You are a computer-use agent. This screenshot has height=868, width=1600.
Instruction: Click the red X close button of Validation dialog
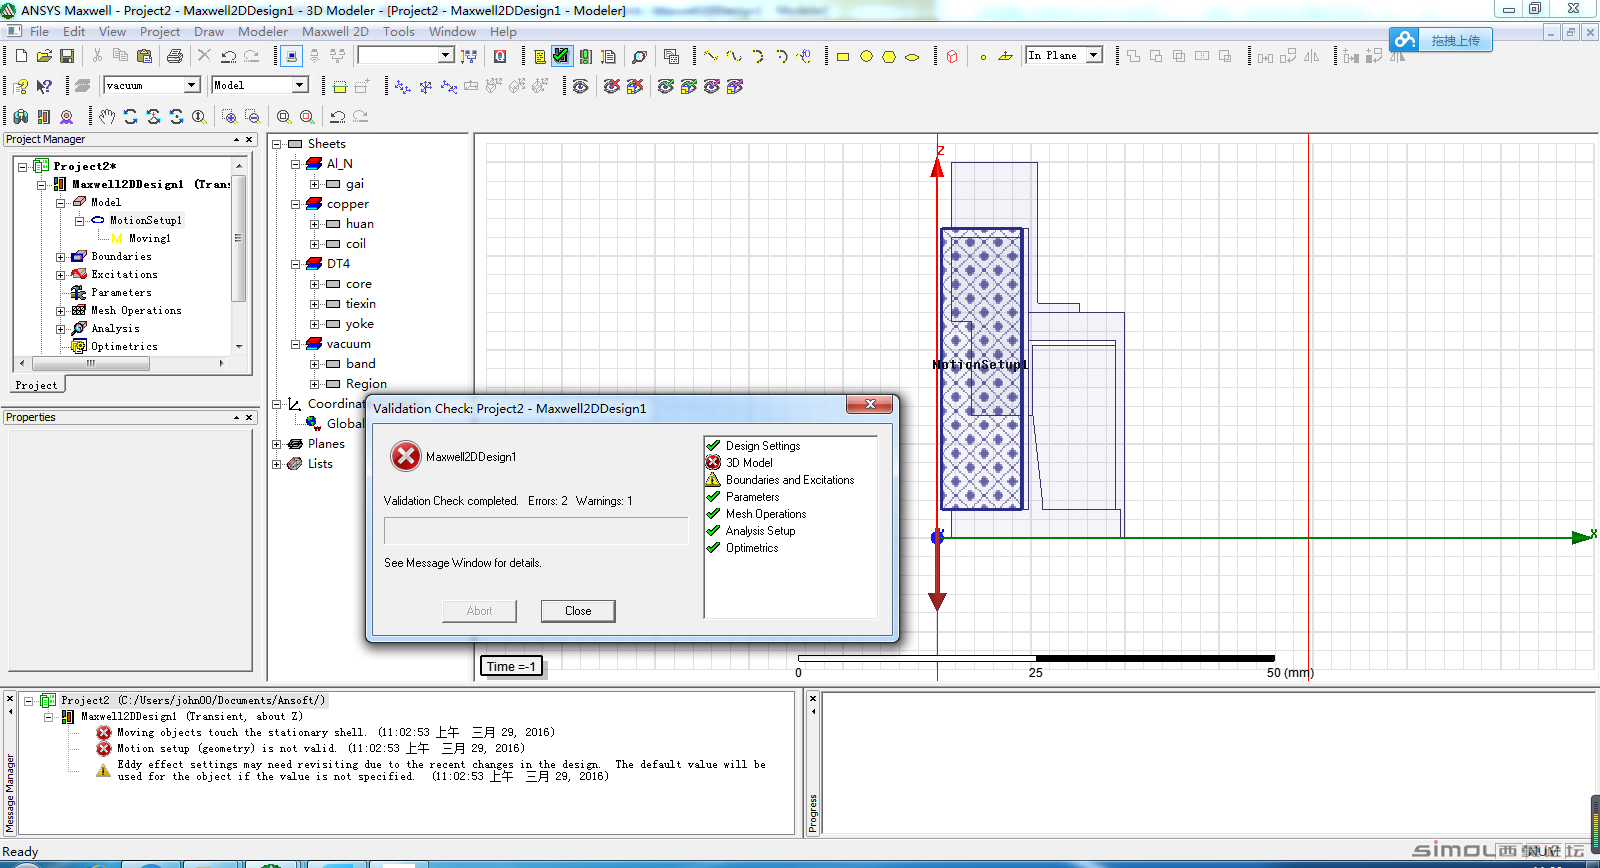point(870,404)
